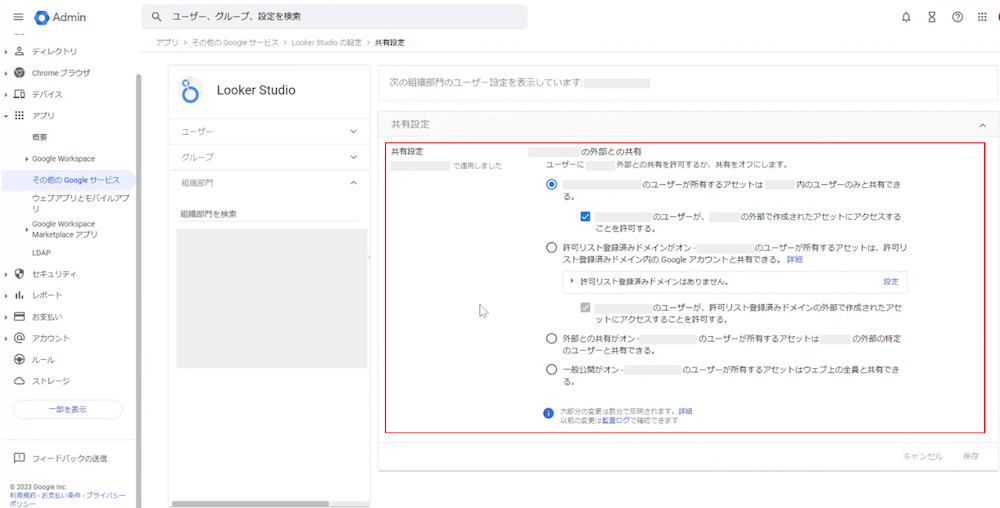Click the アカウント at-sign icon
1000x508 pixels.
[19, 338]
